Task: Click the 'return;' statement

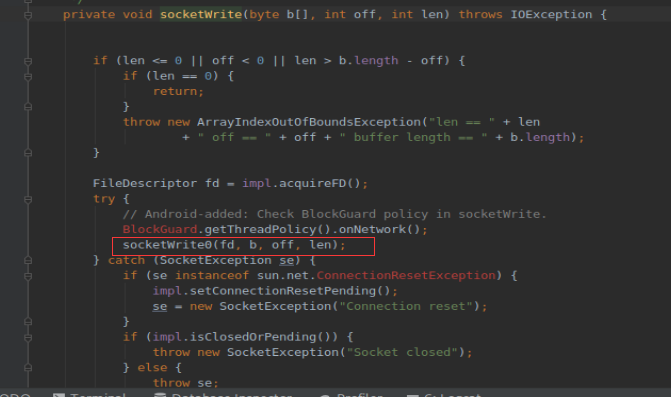Action: [178, 92]
